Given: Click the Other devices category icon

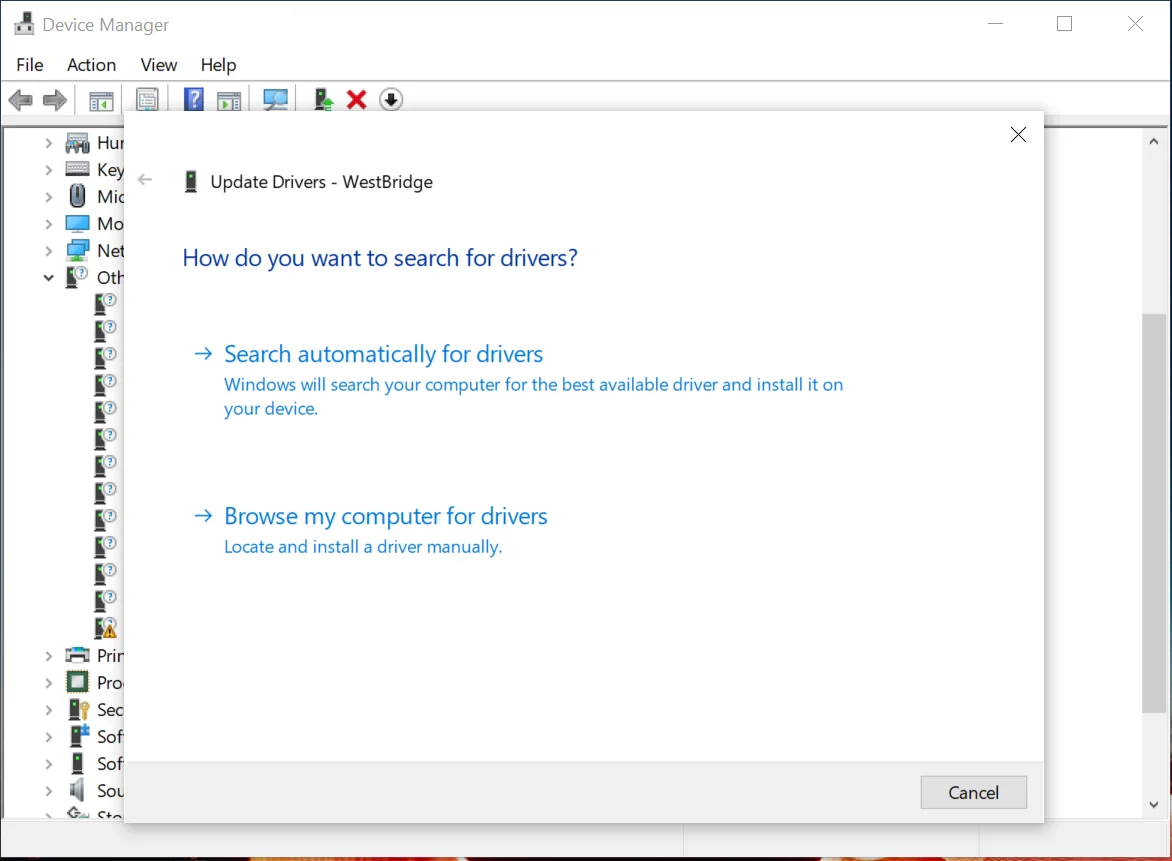Looking at the screenshot, I should point(77,277).
